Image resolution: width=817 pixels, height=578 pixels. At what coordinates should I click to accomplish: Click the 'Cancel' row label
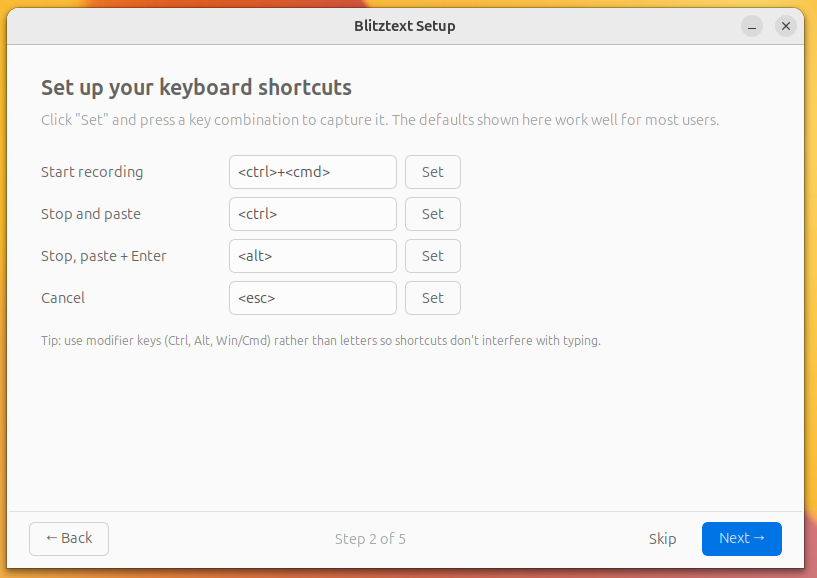63,298
